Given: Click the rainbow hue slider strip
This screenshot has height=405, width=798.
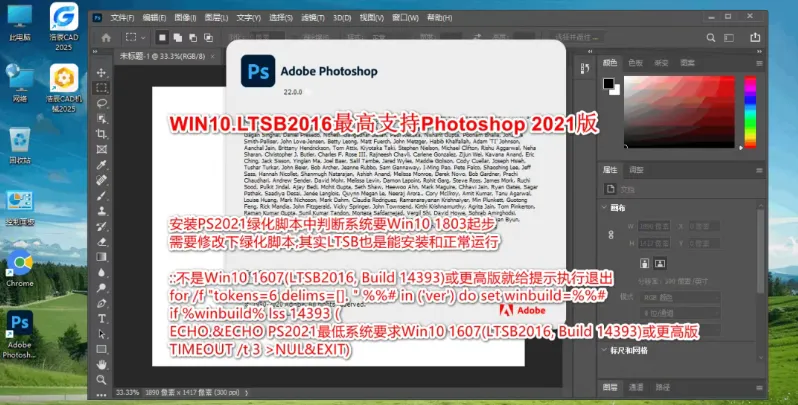Looking at the screenshot, I should 750,112.
